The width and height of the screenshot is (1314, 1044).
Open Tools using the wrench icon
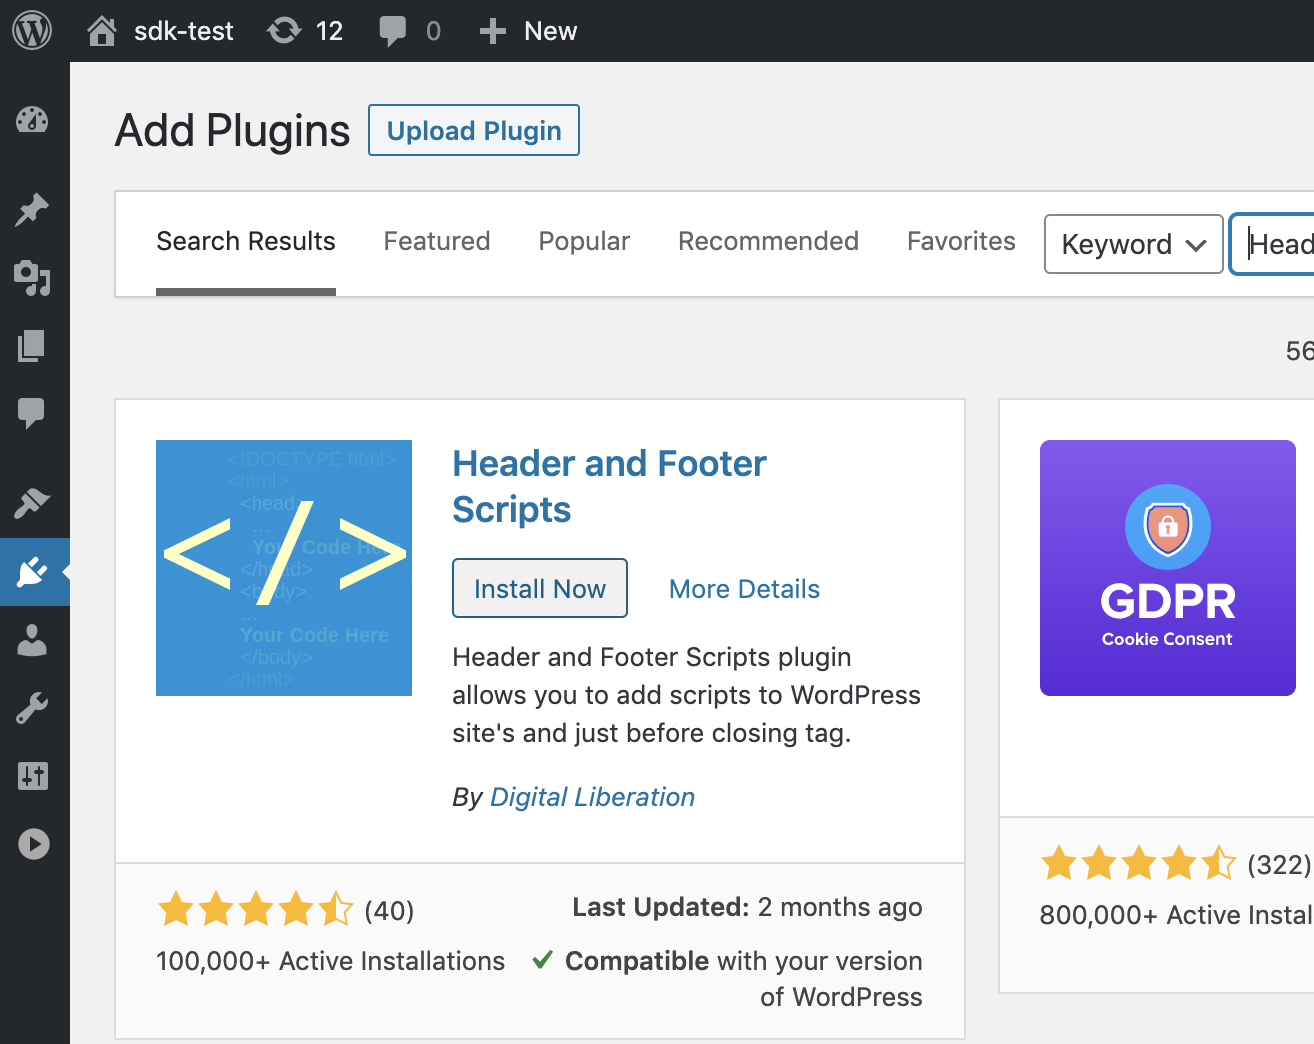pyautogui.click(x=32, y=708)
